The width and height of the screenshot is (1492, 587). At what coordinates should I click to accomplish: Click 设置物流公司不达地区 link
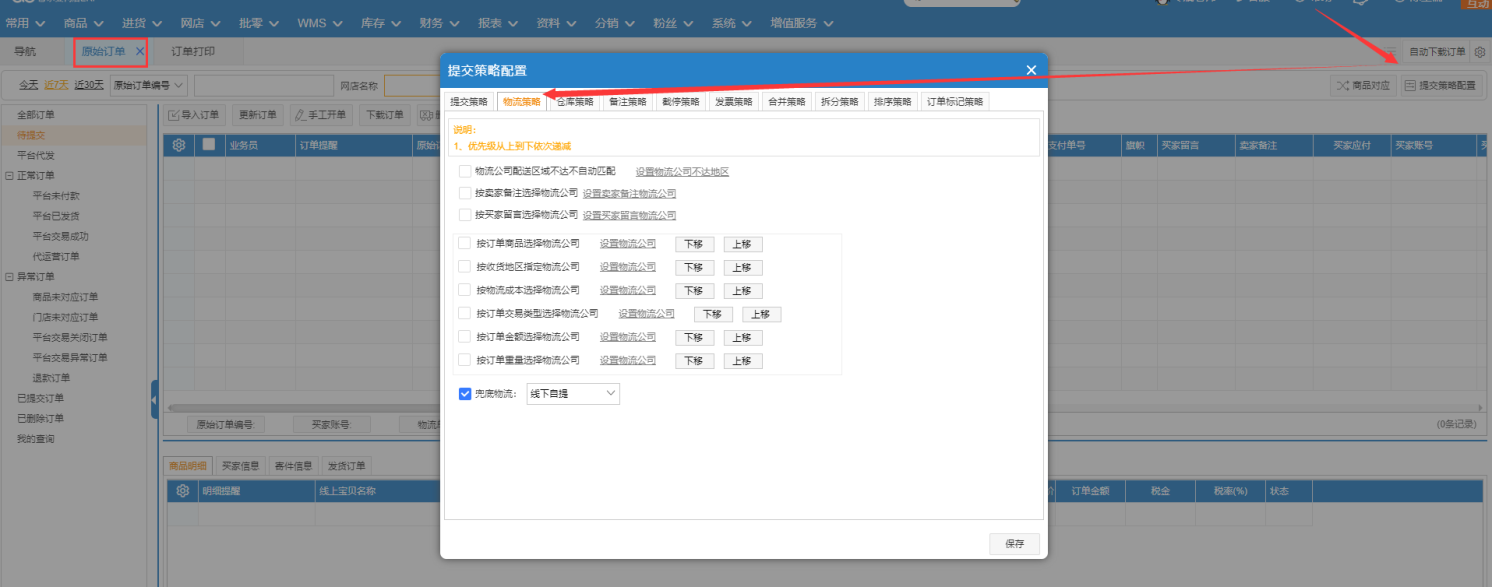coord(682,172)
